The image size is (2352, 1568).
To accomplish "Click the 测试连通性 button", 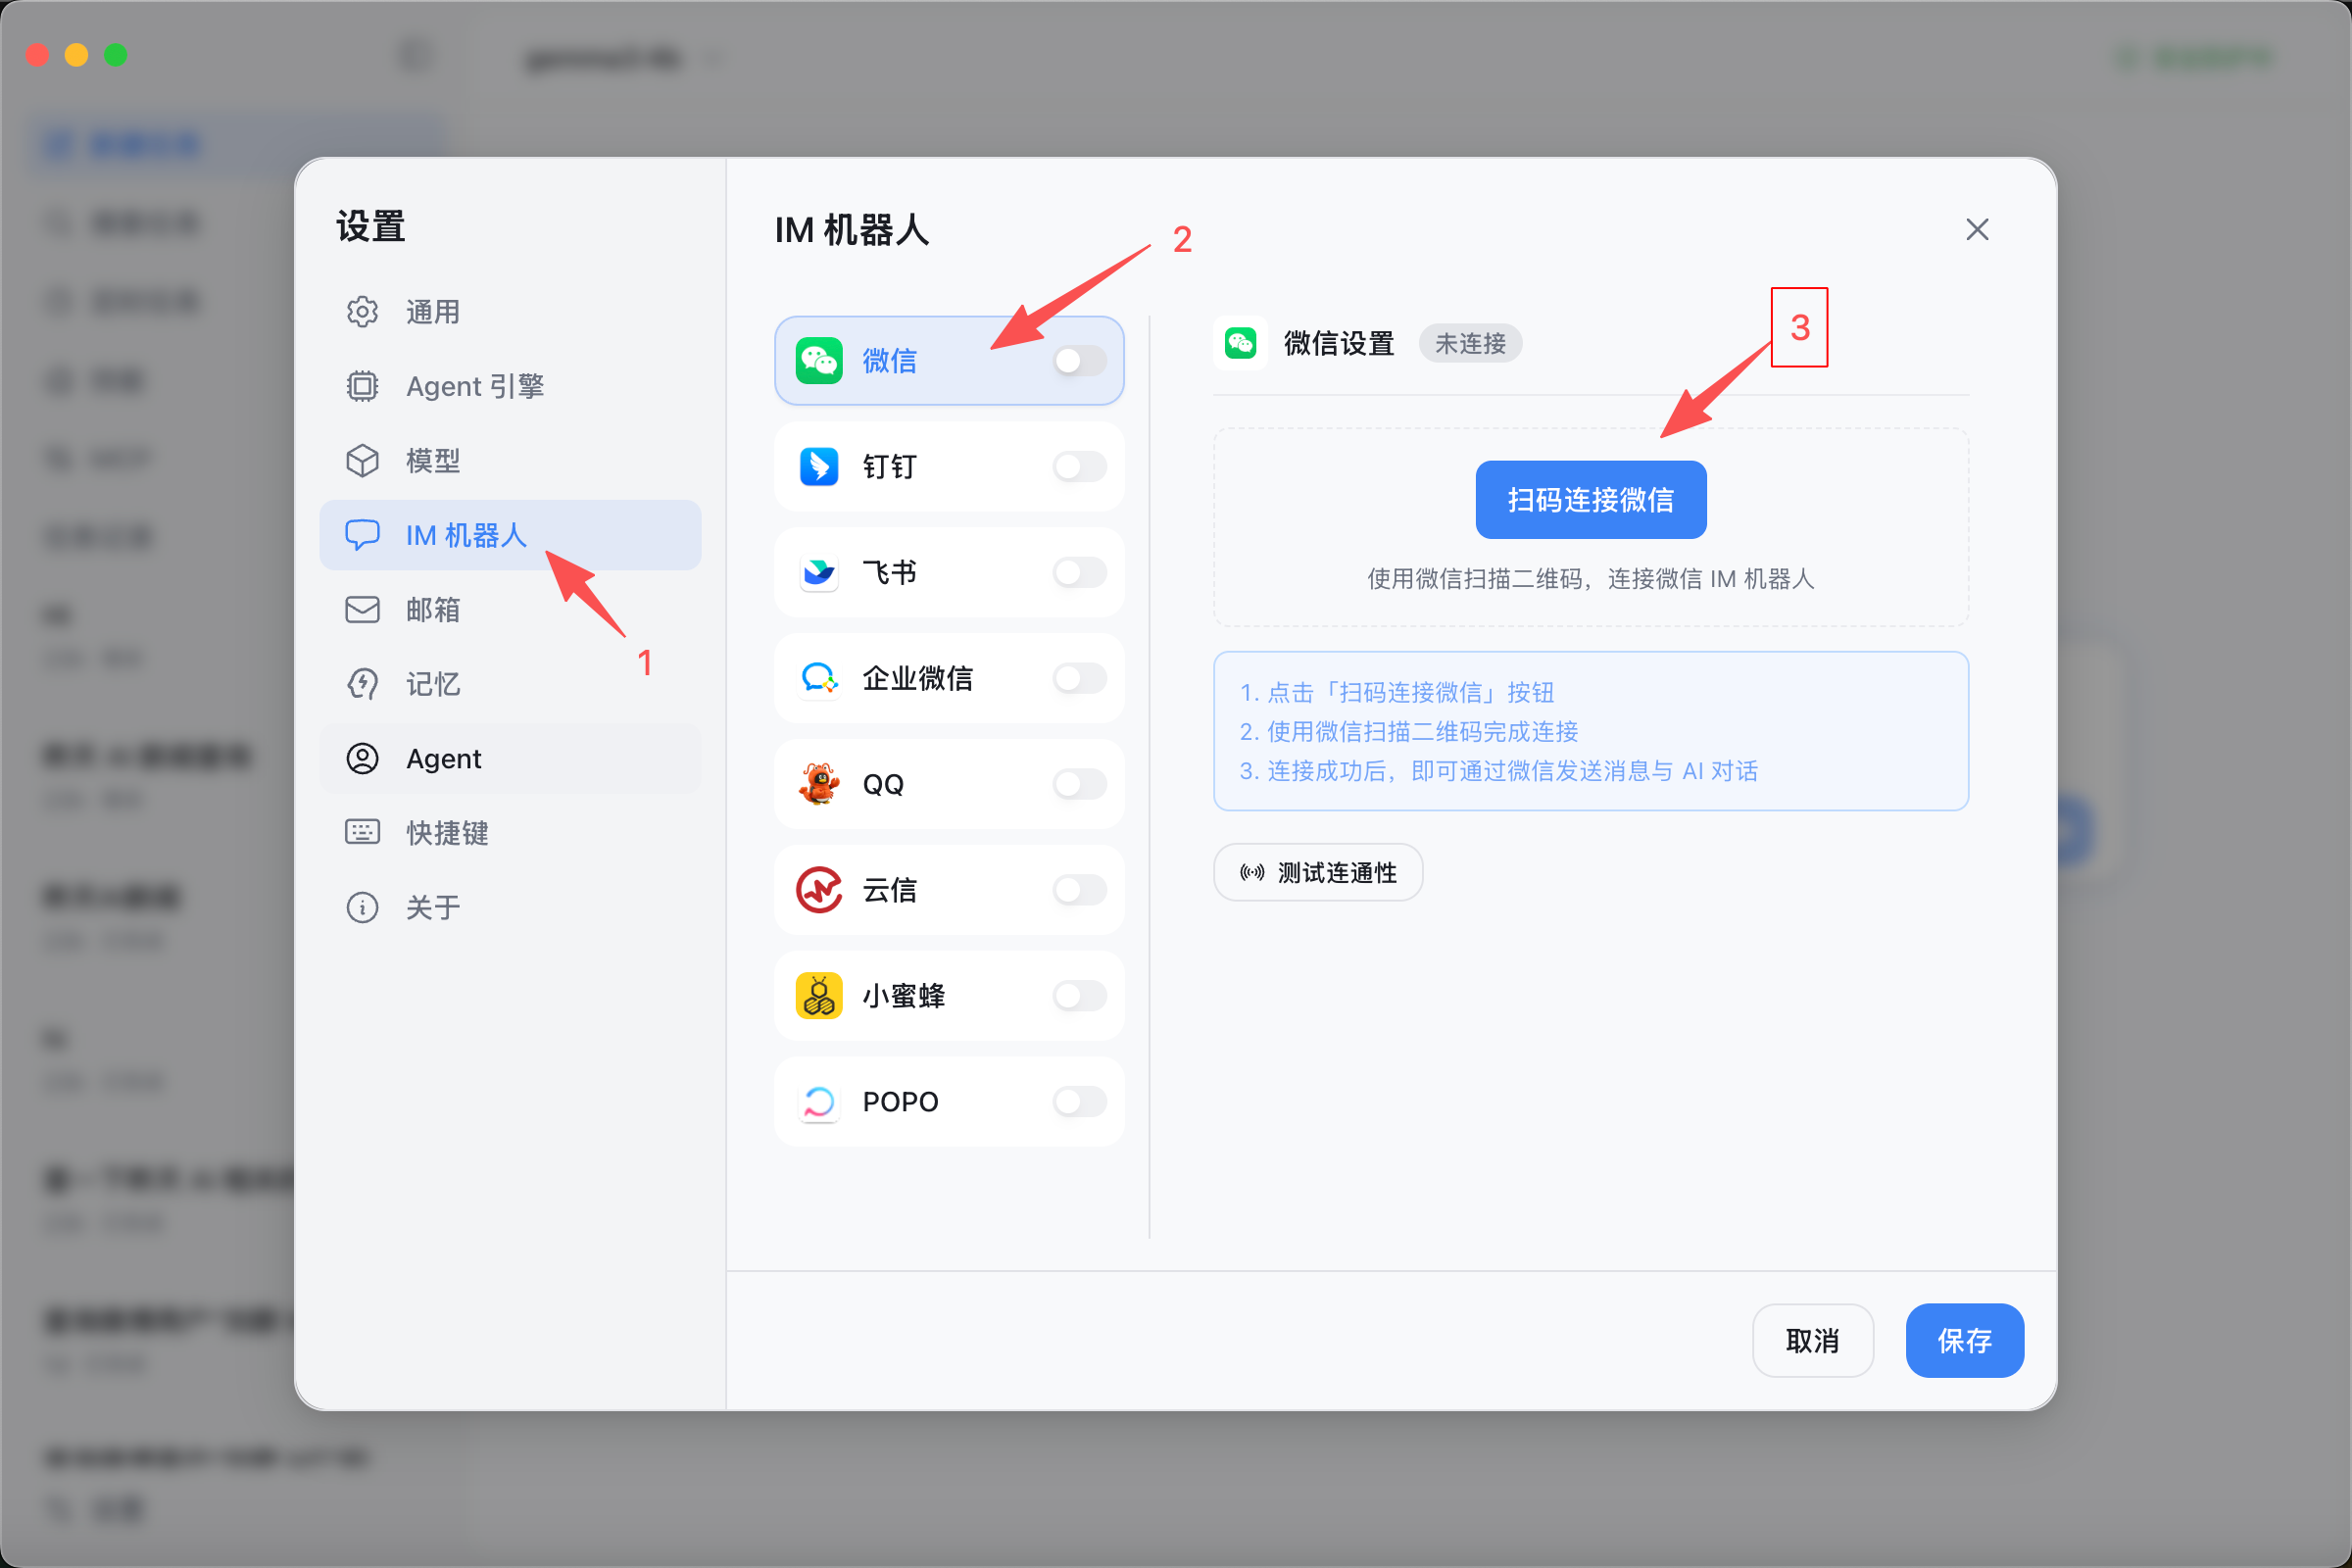I will pyautogui.click(x=1318, y=873).
